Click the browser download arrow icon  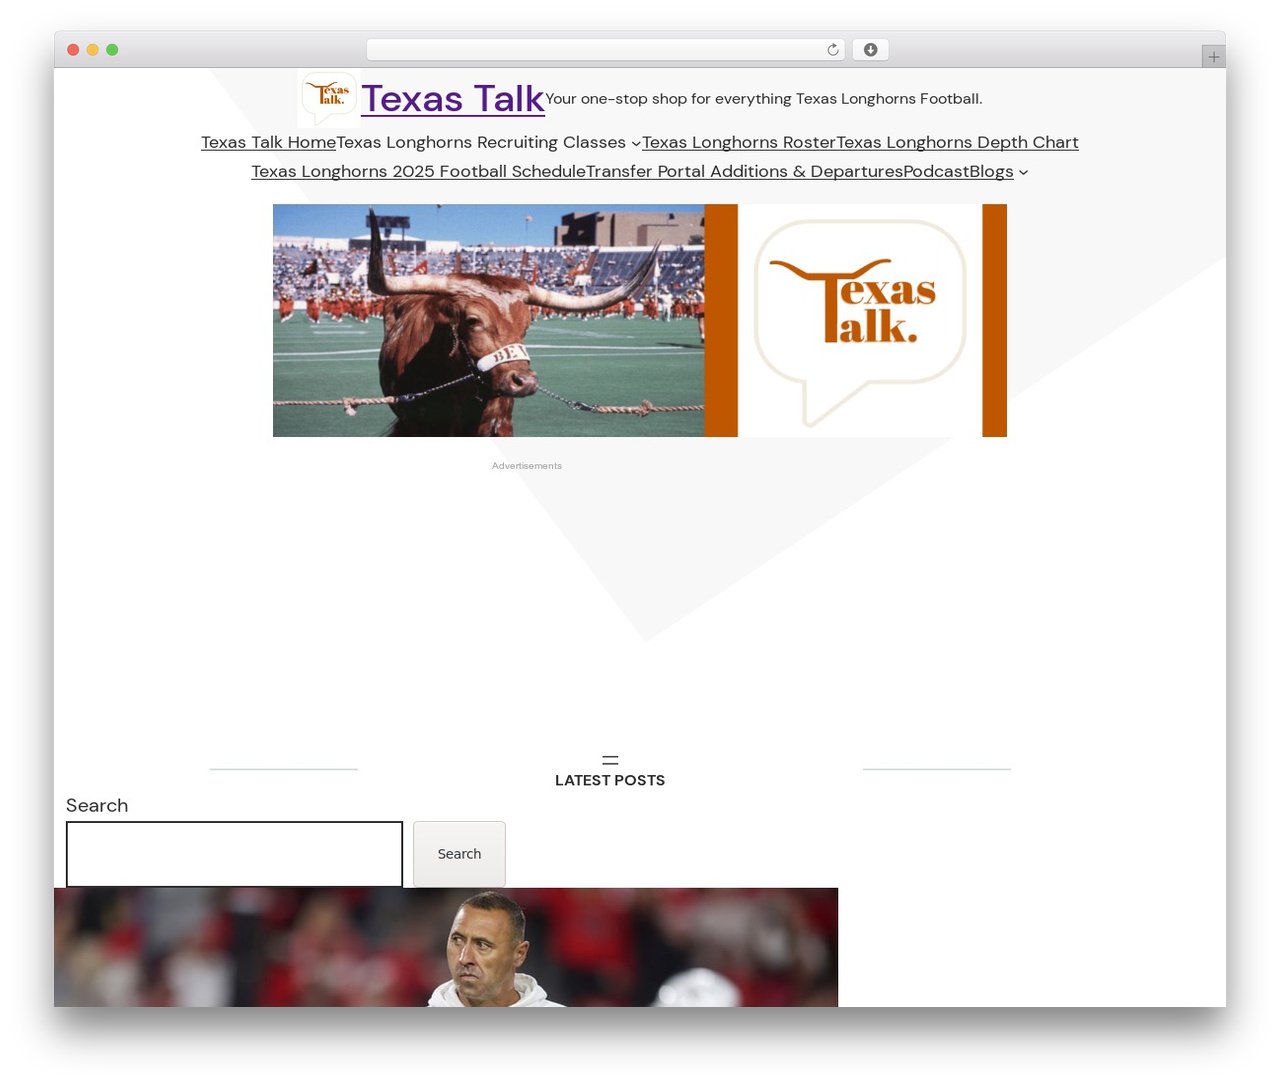870,50
